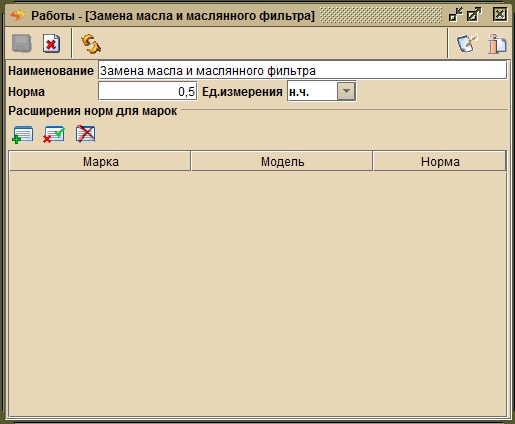Open the edit notes icon in toolbar
This screenshot has width=515, height=424.
click(x=467, y=44)
